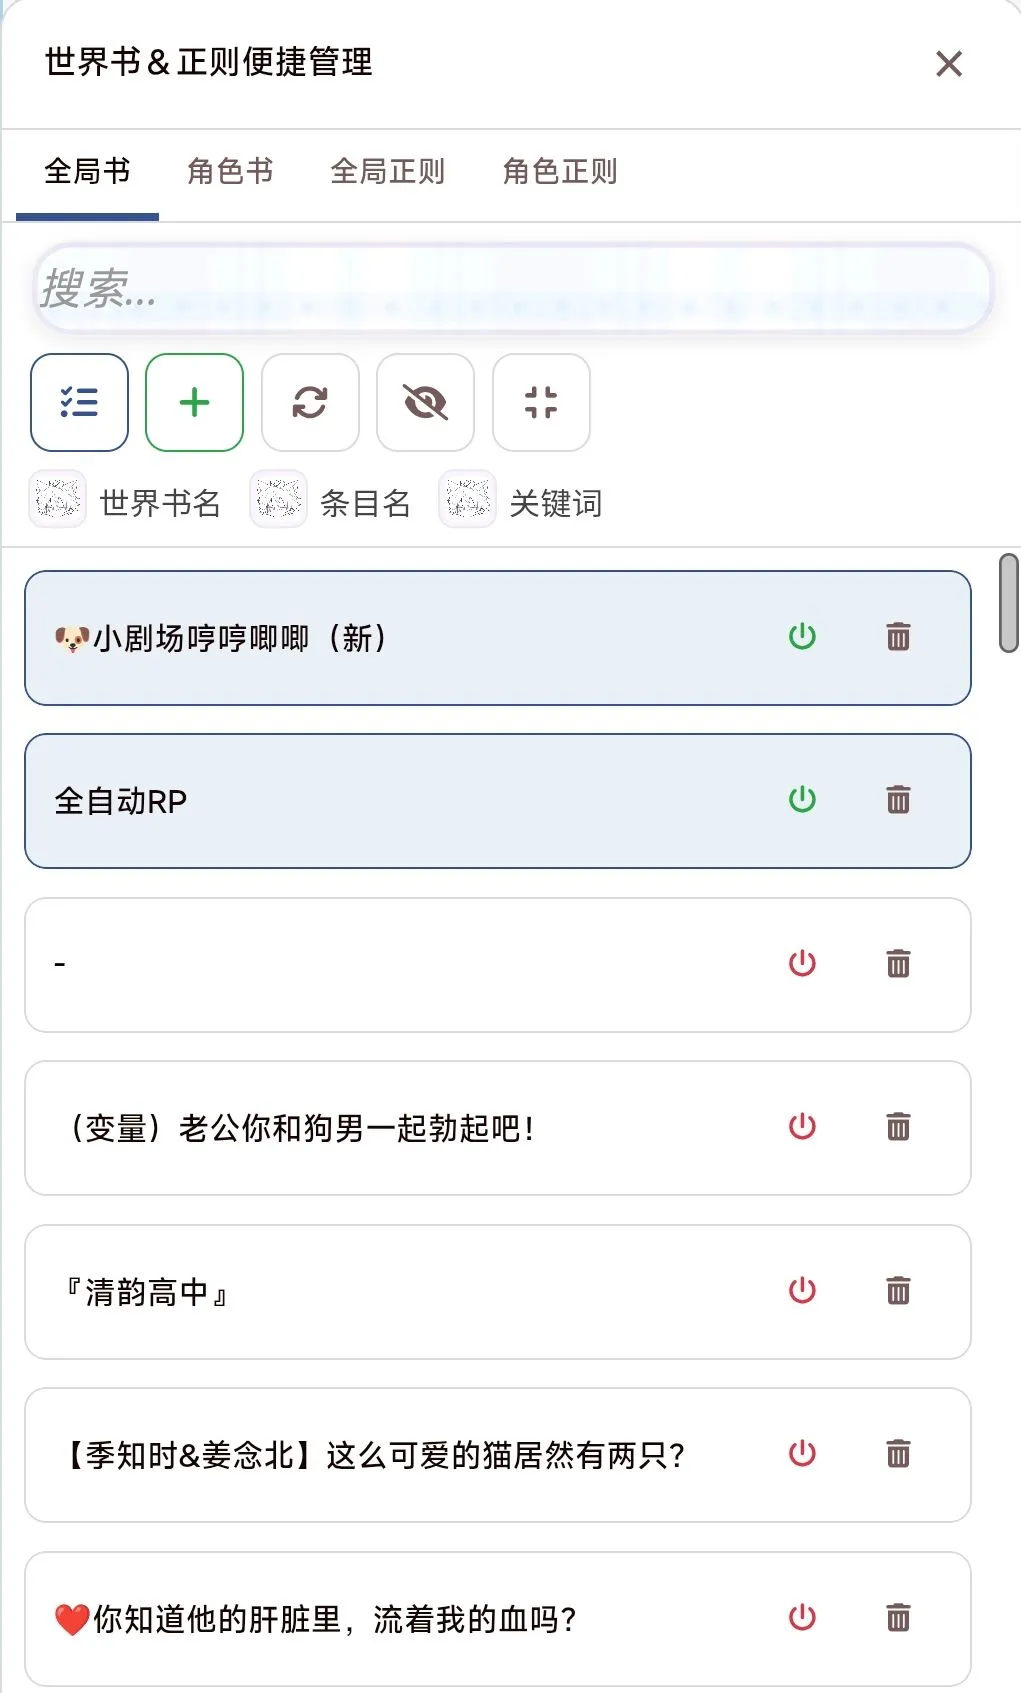
Task: Delete the 『清韵高中』 entry
Action: [x=898, y=1291]
